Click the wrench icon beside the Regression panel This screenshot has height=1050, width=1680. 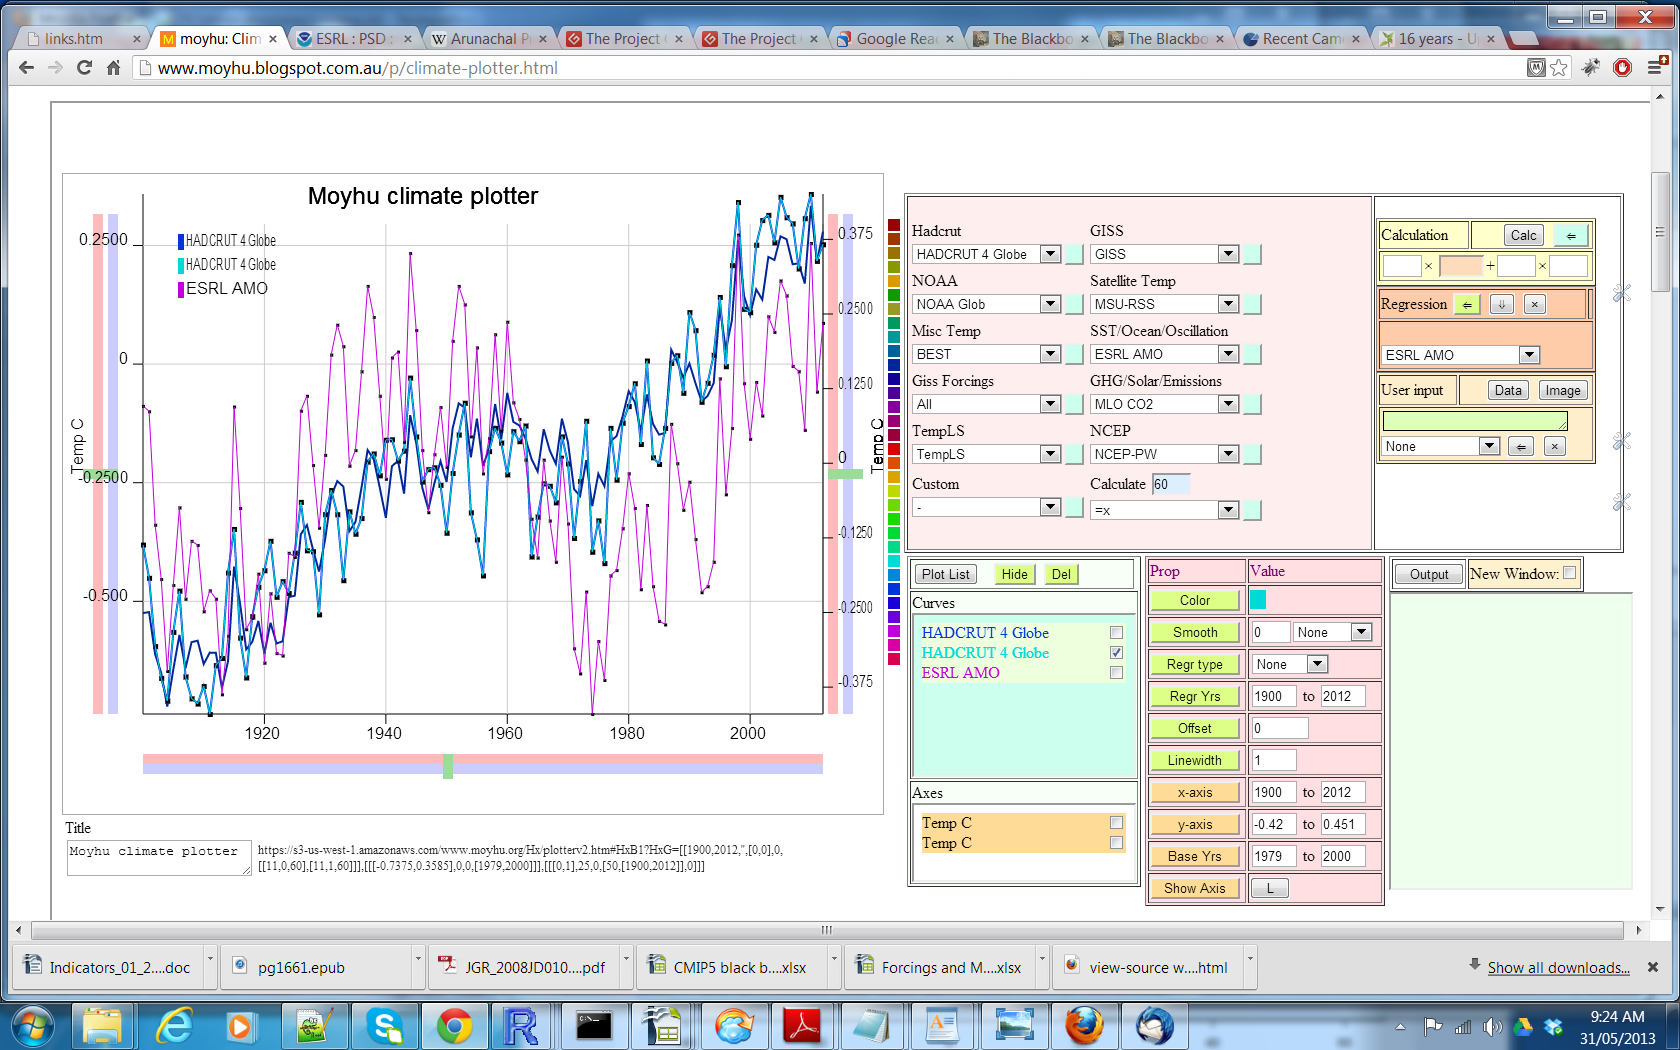click(1621, 293)
